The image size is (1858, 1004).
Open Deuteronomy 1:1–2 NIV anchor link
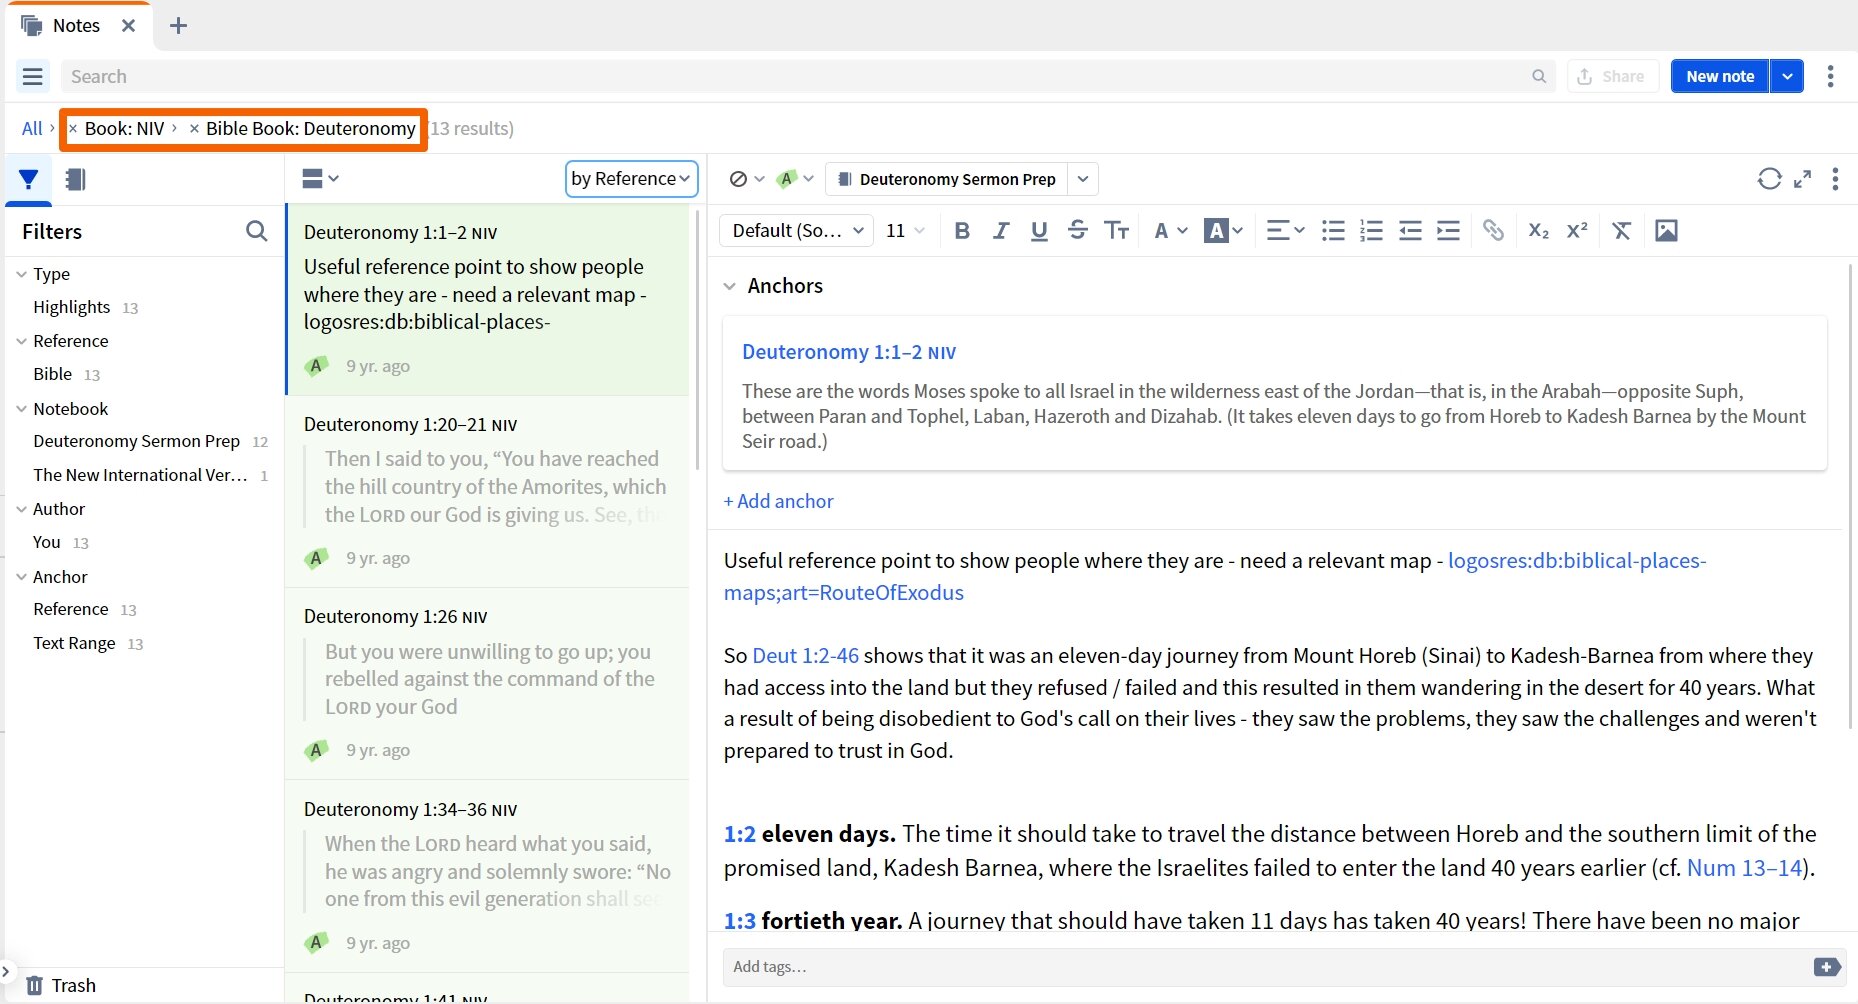point(849,352)
